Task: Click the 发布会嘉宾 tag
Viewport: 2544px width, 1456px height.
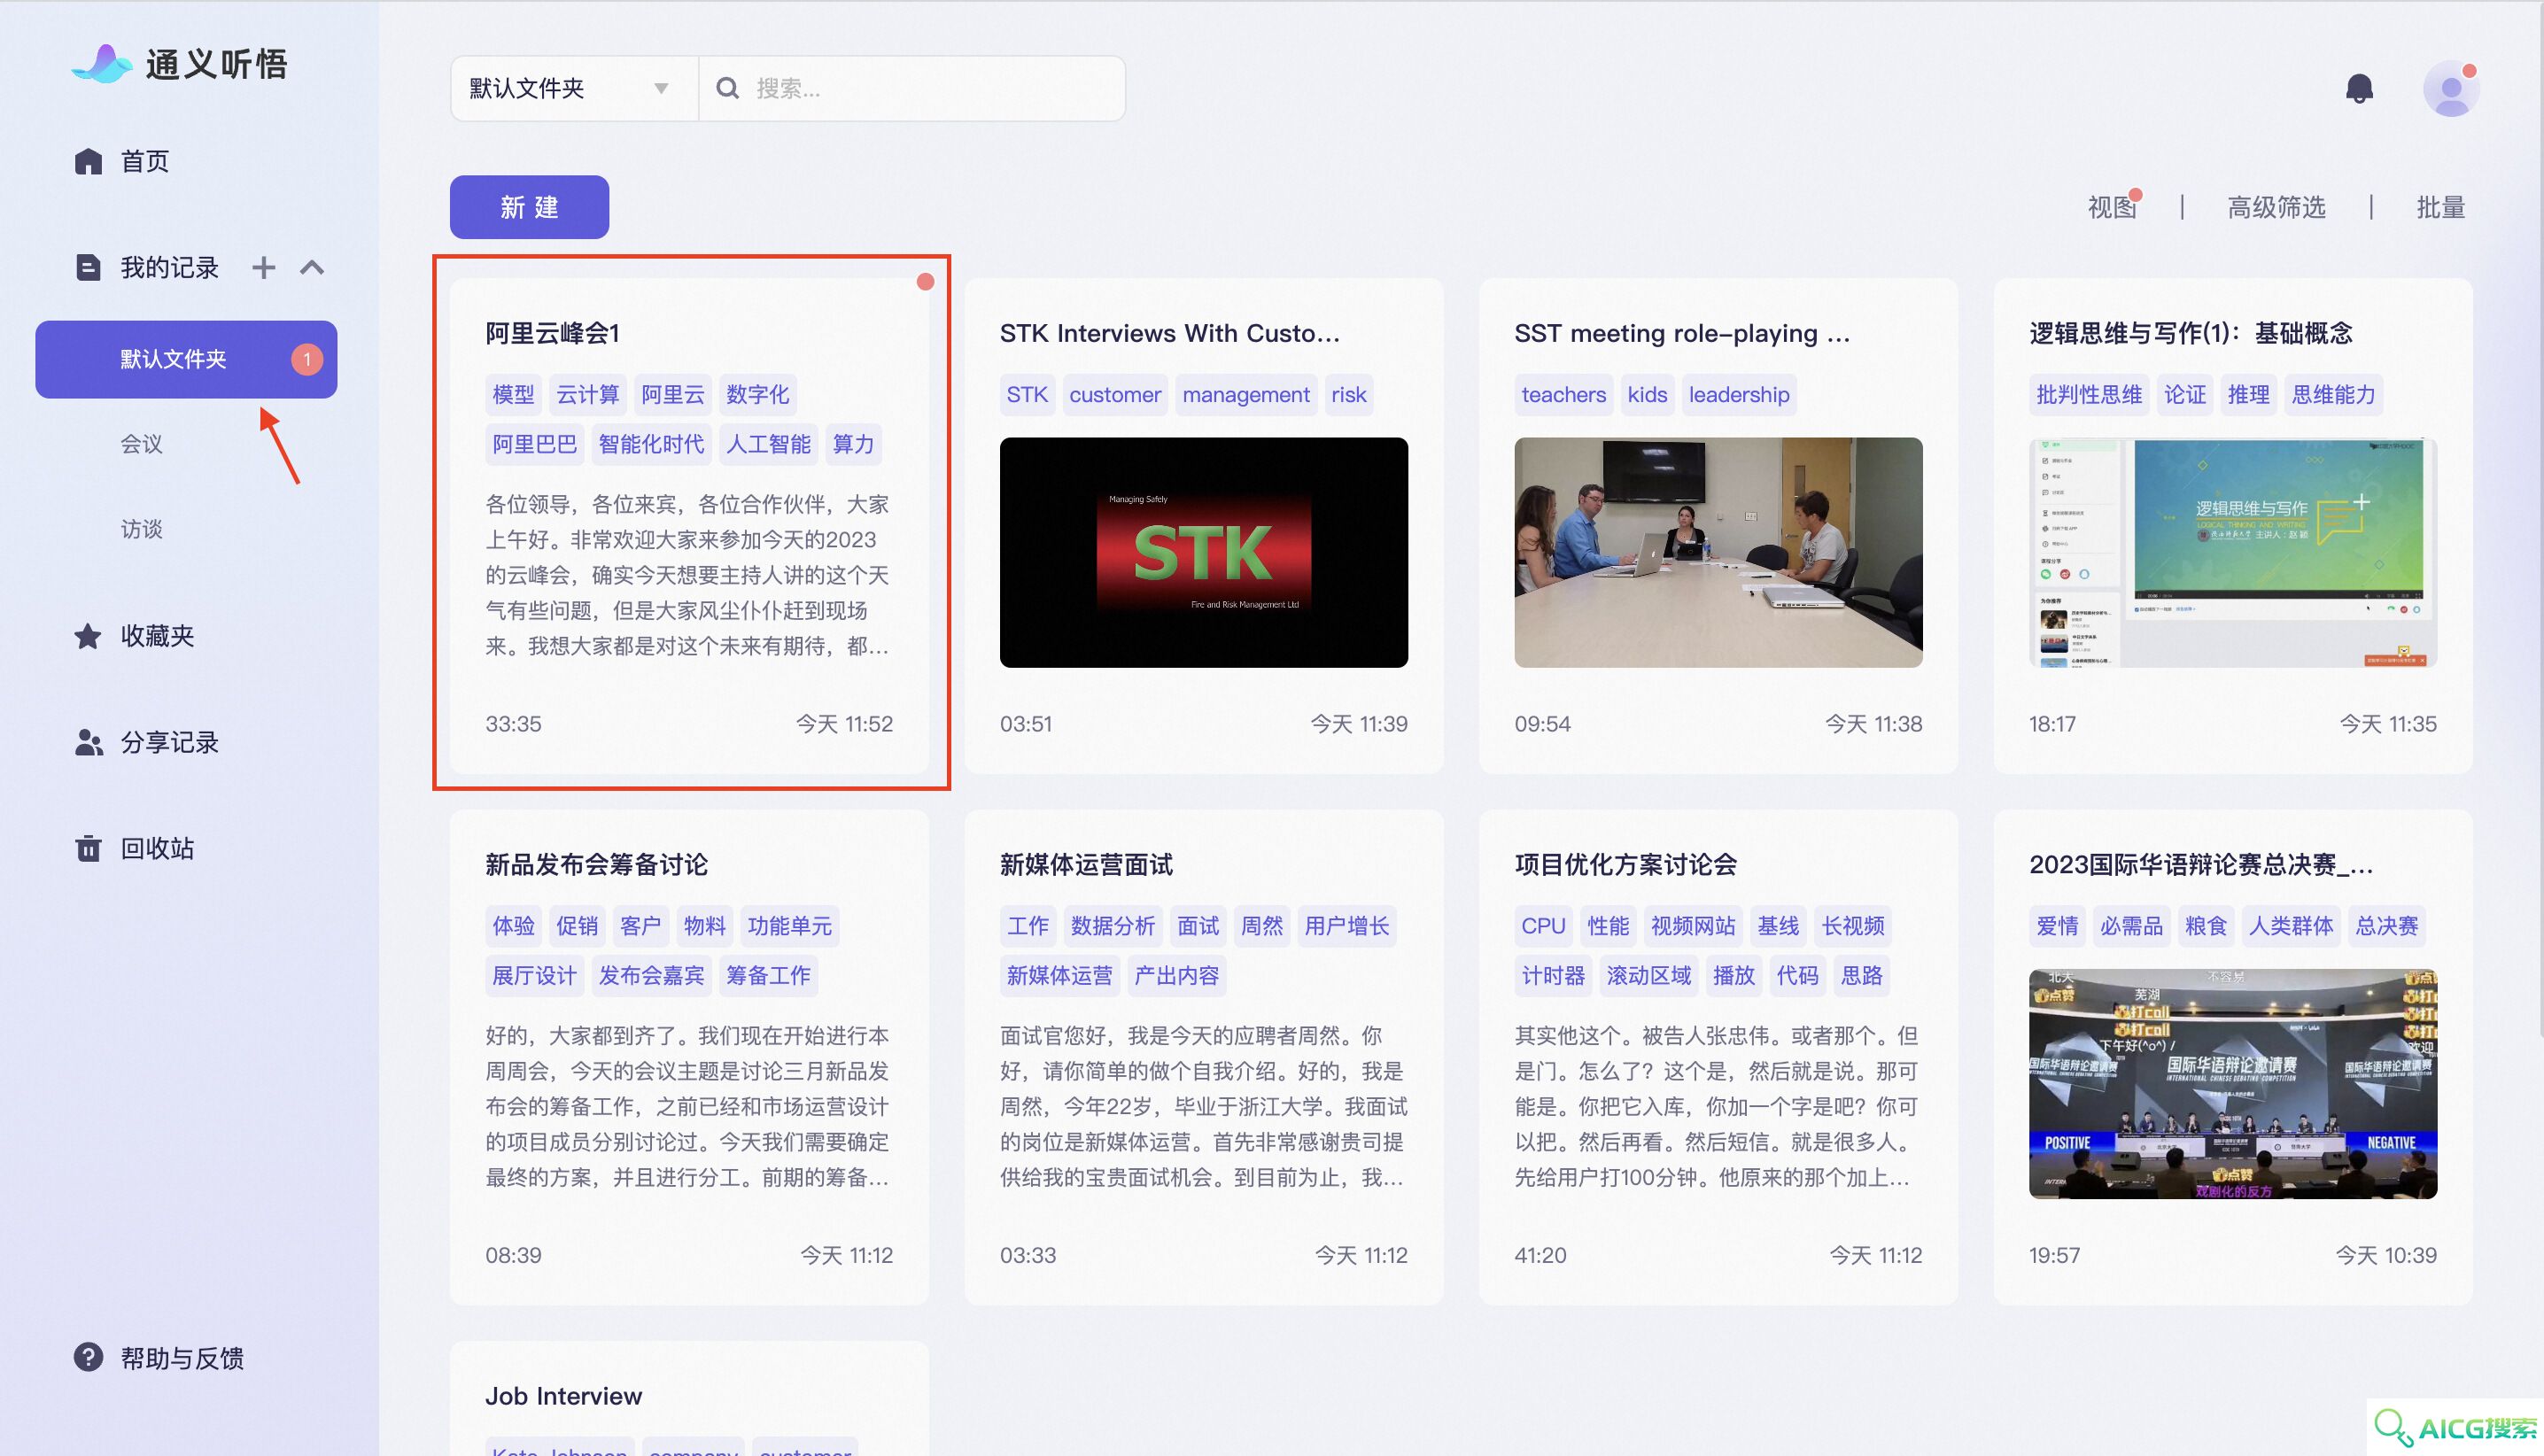Action: tap(651, 975)
